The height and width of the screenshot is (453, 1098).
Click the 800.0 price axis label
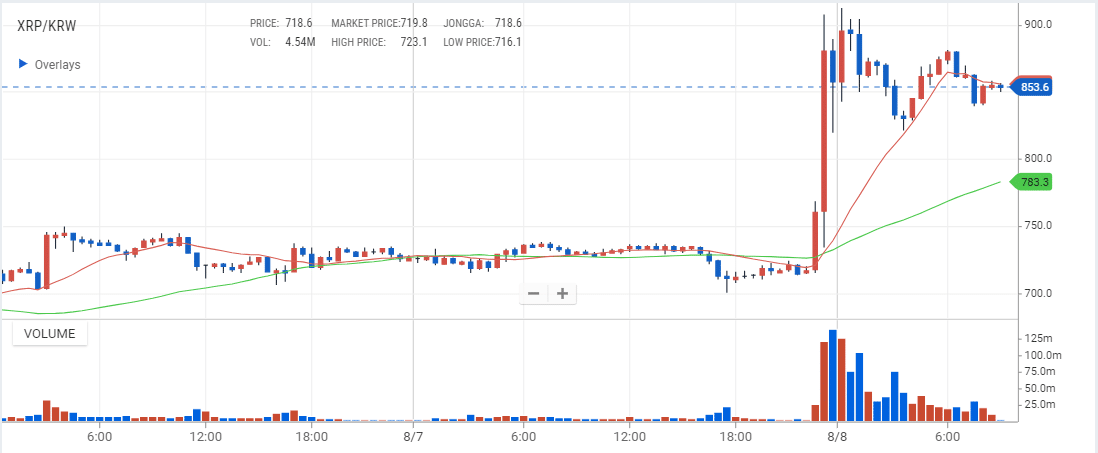coord(1038,158)
